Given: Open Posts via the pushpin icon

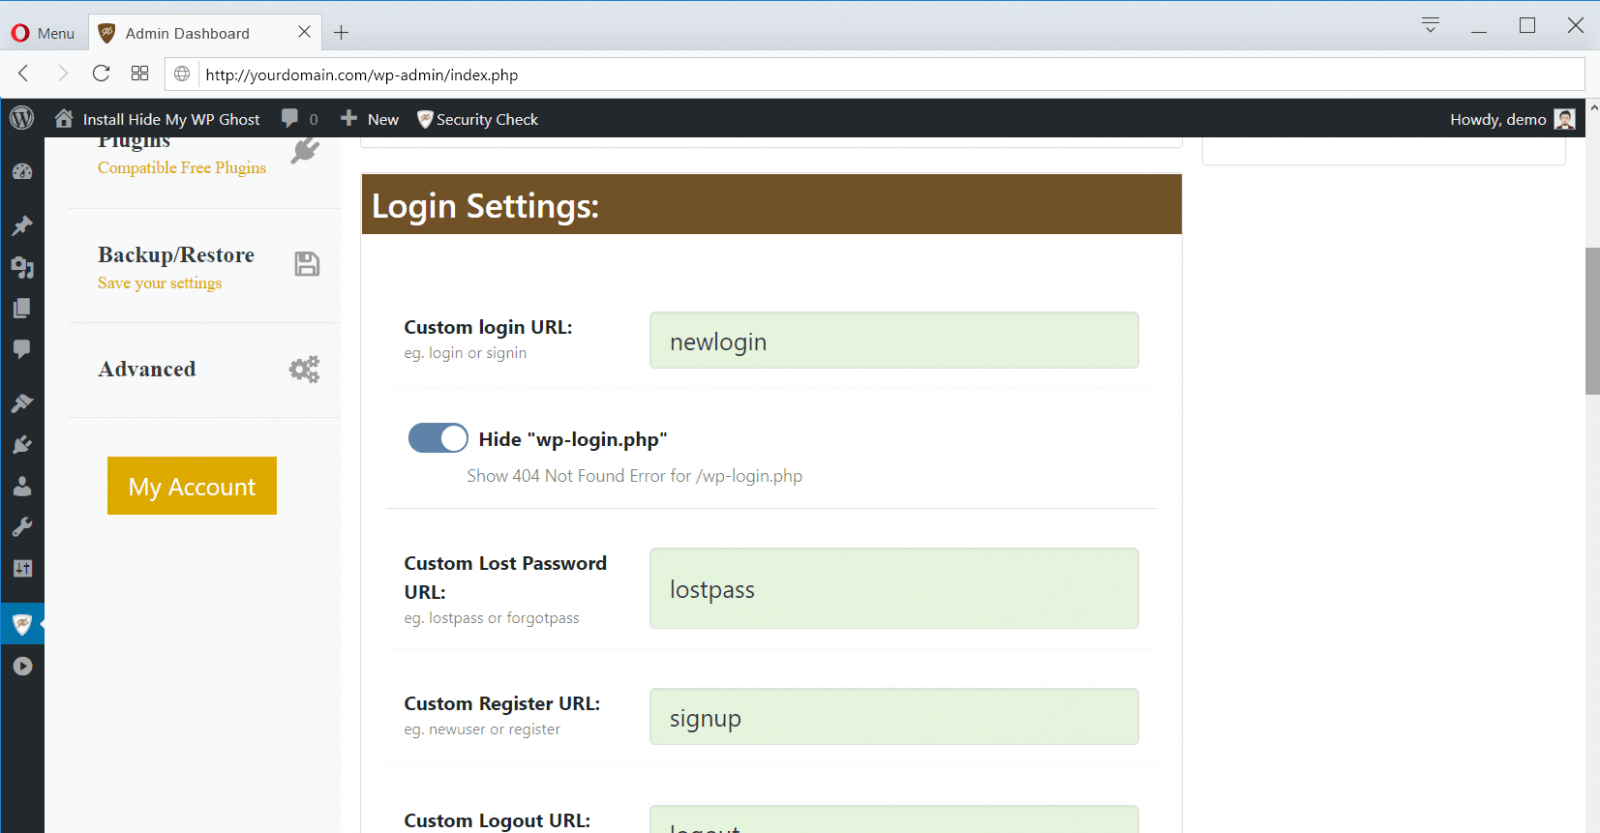Looking at the screenshot, I should (x=22, y=226).
